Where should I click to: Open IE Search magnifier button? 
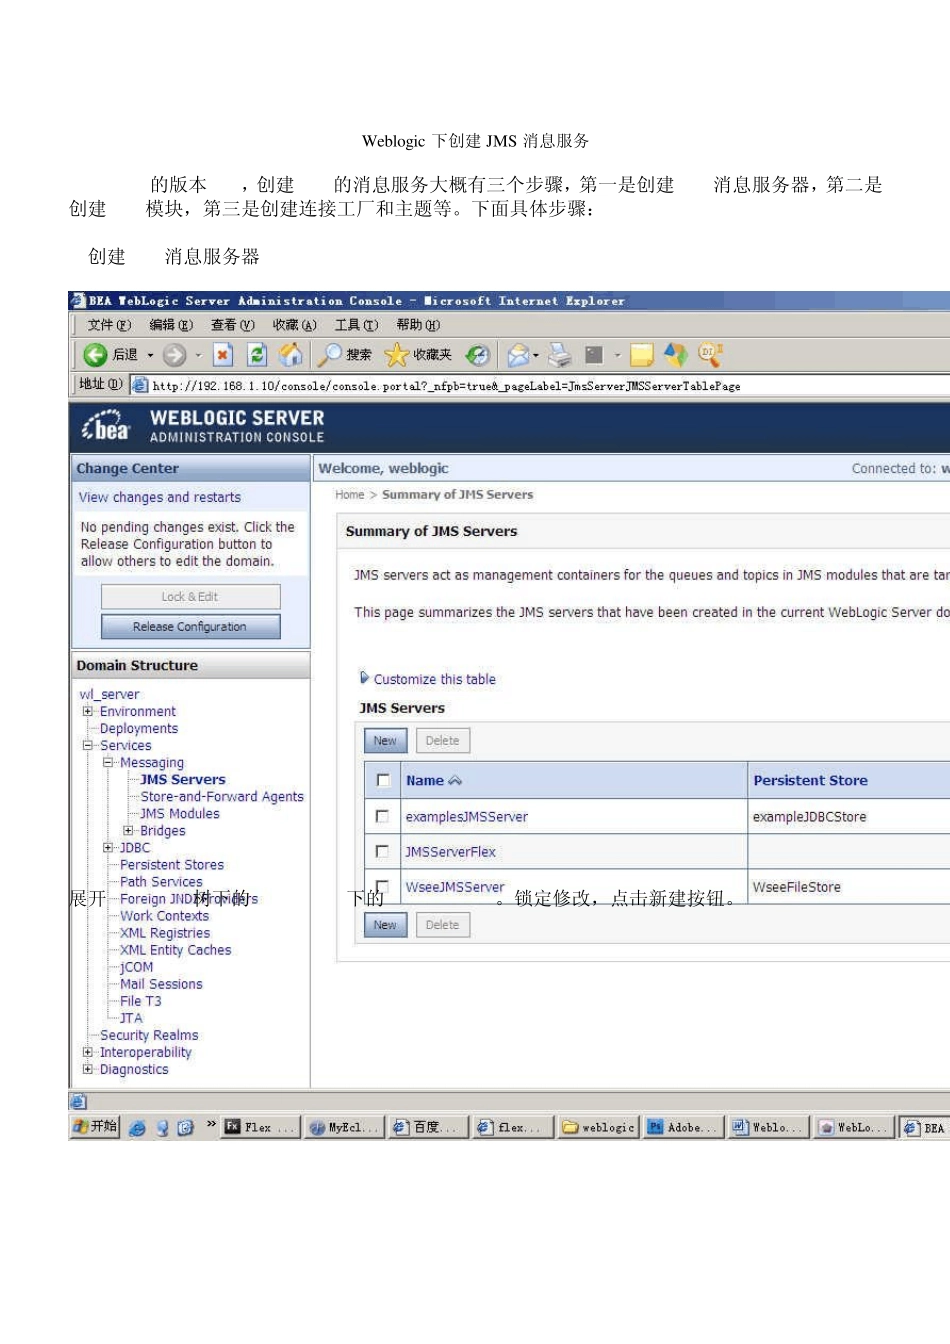click(x=345, y=355)
